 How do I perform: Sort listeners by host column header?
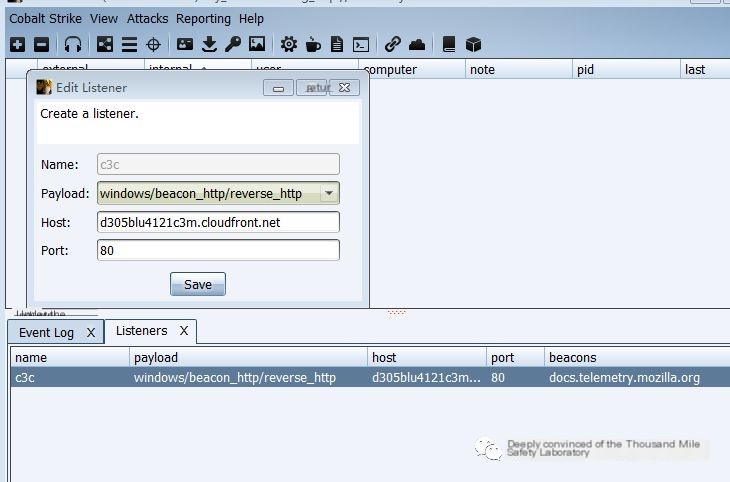(x=427, y=357)
